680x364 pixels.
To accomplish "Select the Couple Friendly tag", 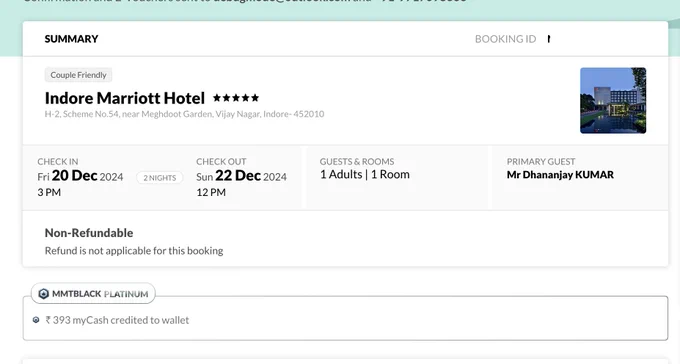I will pos(78,75).
